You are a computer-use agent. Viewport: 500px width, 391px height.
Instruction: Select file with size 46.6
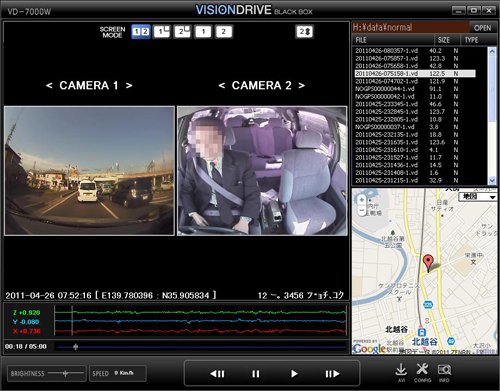click(415, 104)
